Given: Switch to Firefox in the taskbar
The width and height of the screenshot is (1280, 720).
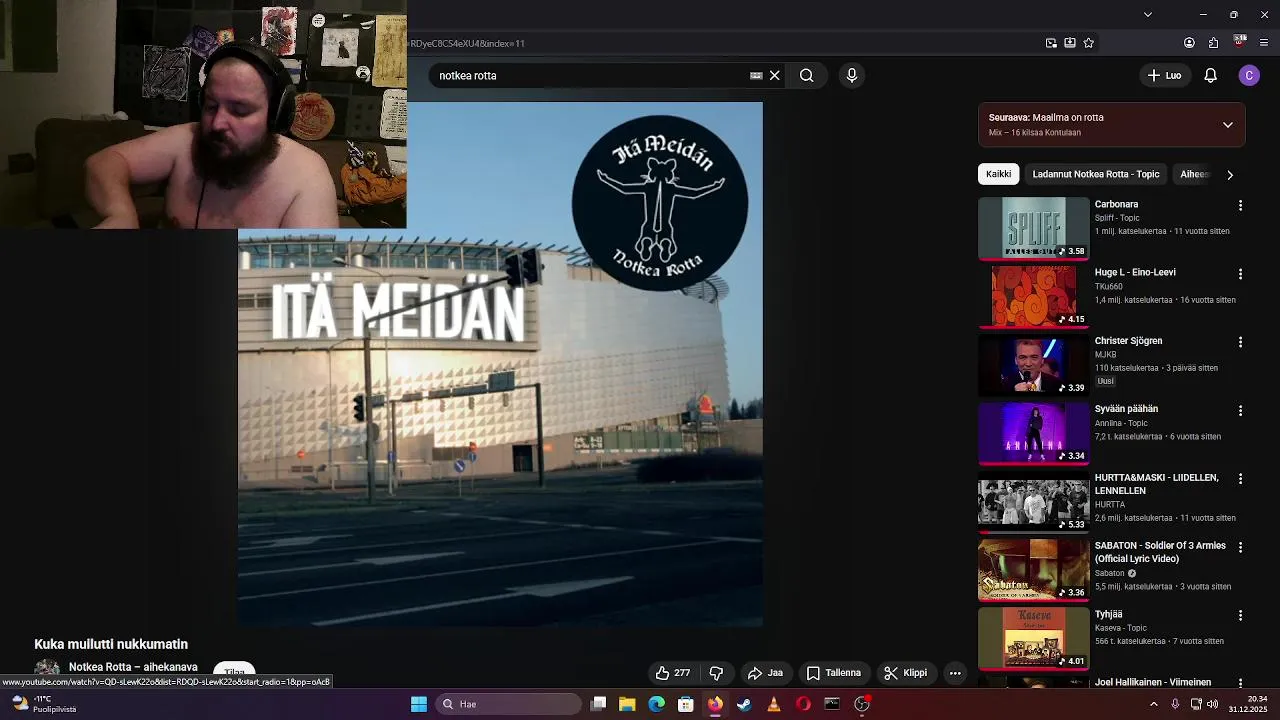Looking at the screenshot, I should (715, 704).
